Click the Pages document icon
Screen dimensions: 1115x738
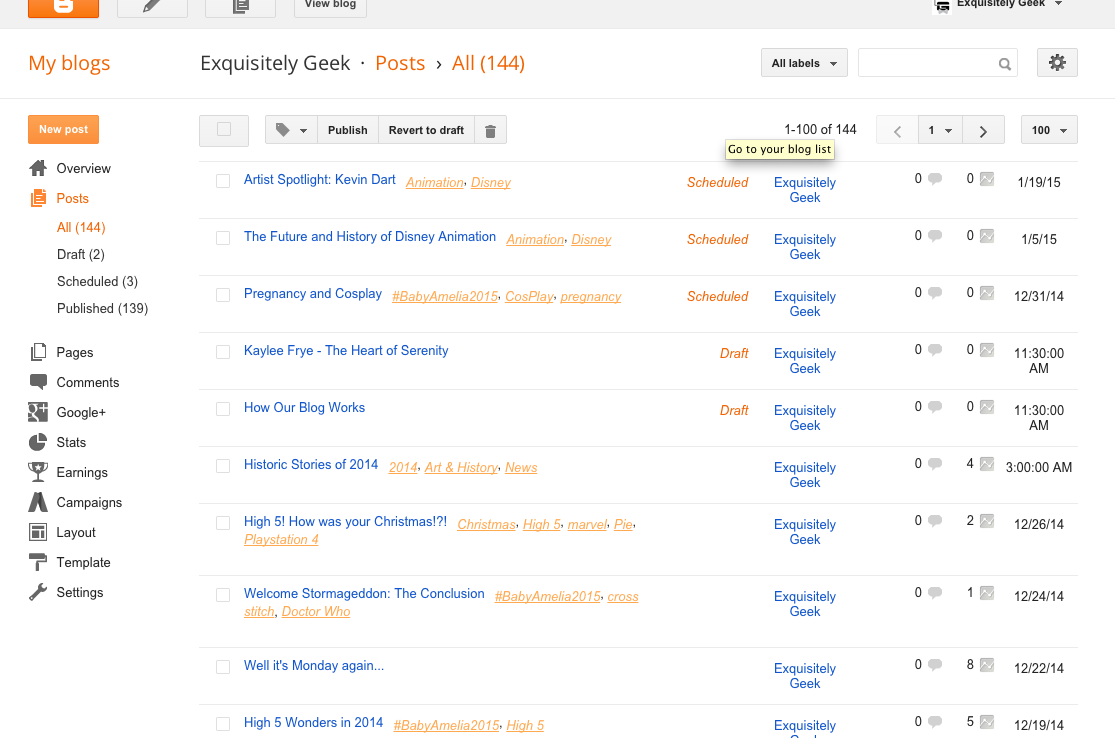[x=38, y=352]
